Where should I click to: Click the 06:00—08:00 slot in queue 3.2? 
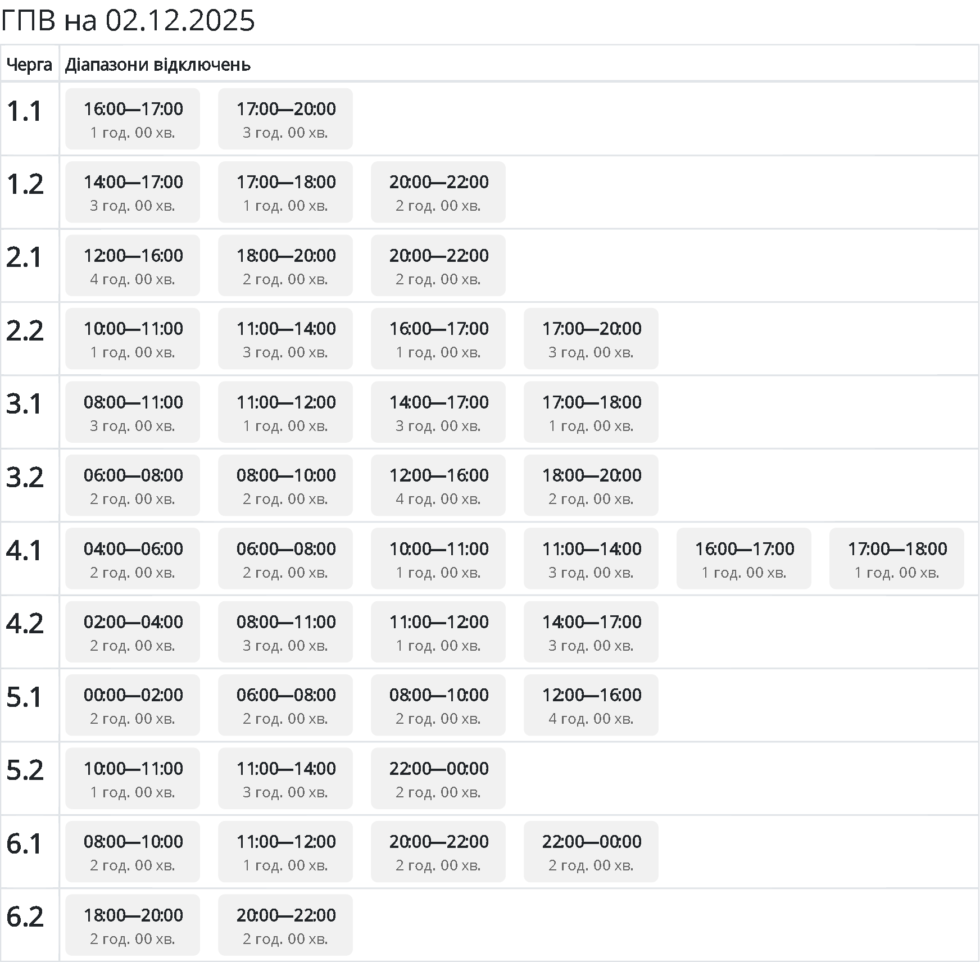pyautogui.click(x=133, y=485)
